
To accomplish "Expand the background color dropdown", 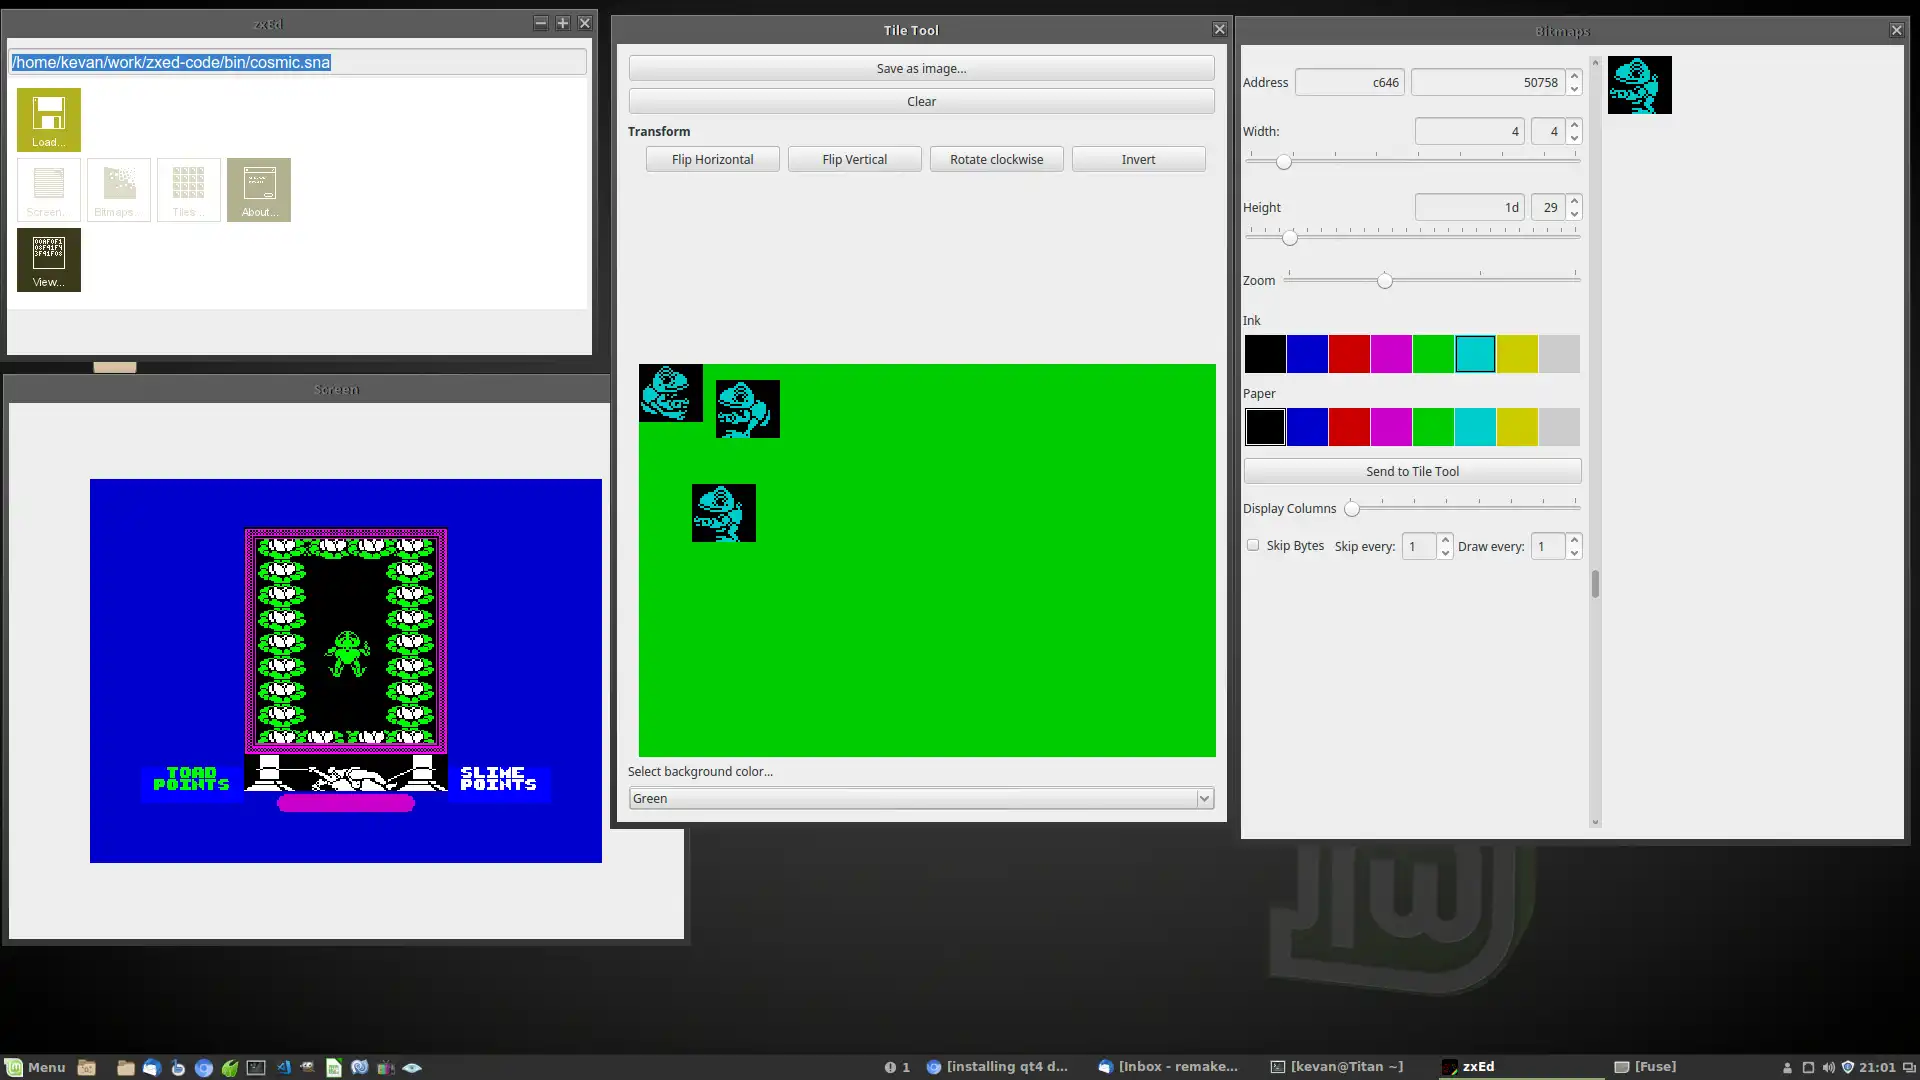I will (1201, 798).
